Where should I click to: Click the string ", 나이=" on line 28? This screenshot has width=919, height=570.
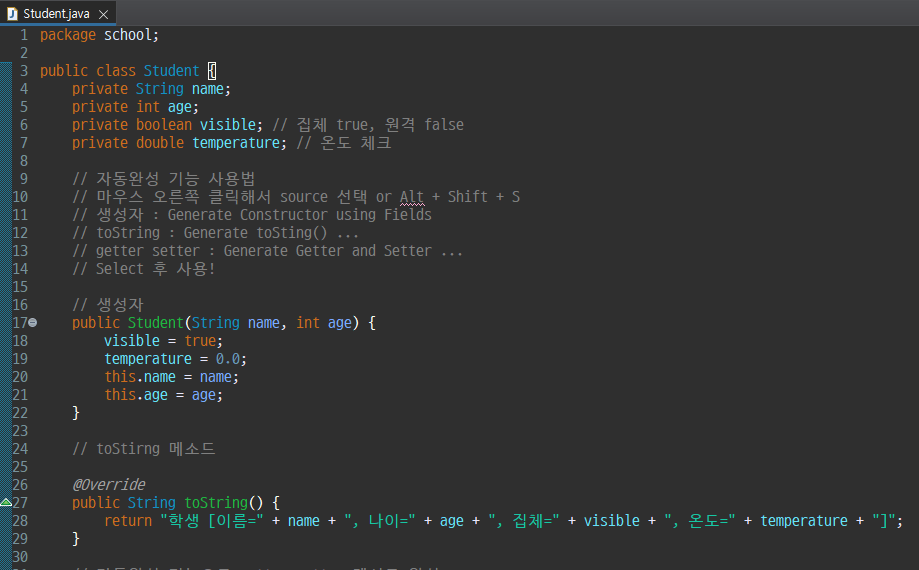(x=380, y=521)
